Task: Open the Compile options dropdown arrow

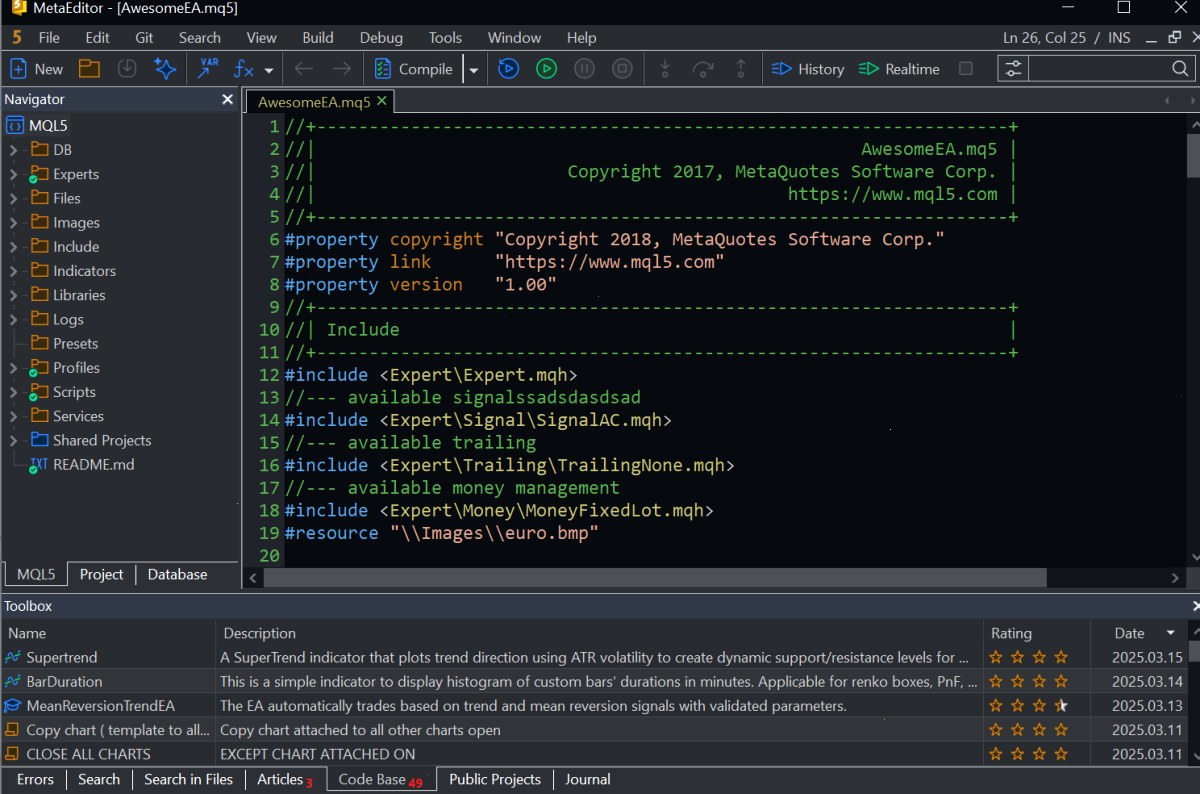Action: (x=473, y=70)
